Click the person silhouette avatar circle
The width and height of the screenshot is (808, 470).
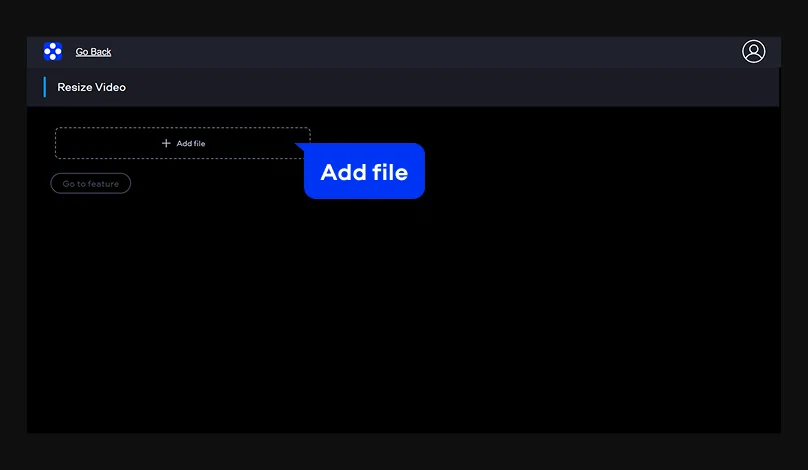[753, 52]
